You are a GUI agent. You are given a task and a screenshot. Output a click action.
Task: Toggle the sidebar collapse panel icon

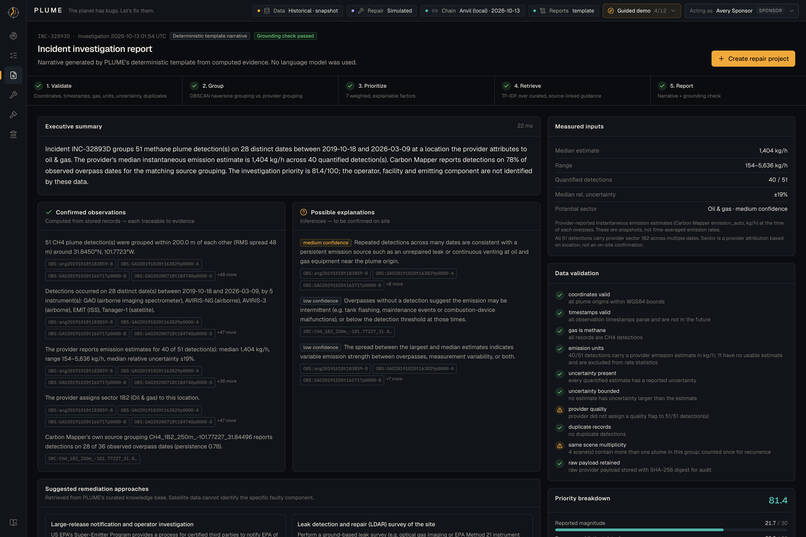[x=13, y=522]
